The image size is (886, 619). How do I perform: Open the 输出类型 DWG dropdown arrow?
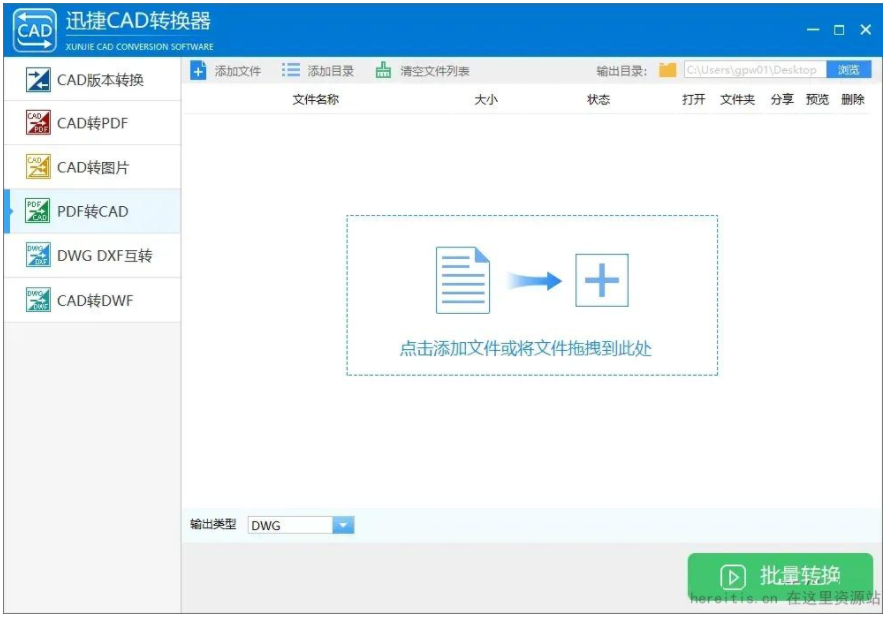click(x=343, y=525)
